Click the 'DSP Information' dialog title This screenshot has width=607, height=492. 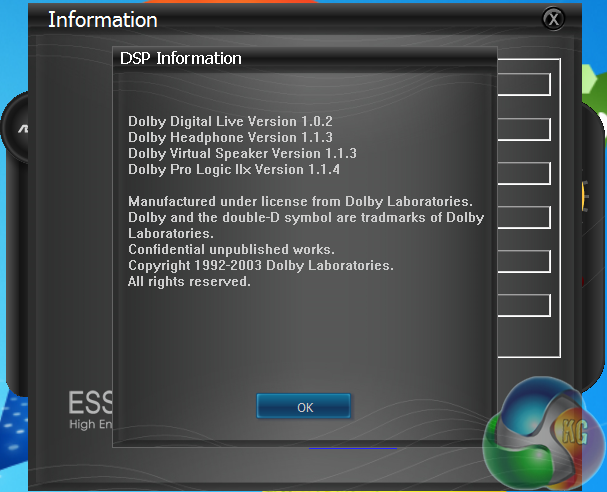[x=180, y=58]
